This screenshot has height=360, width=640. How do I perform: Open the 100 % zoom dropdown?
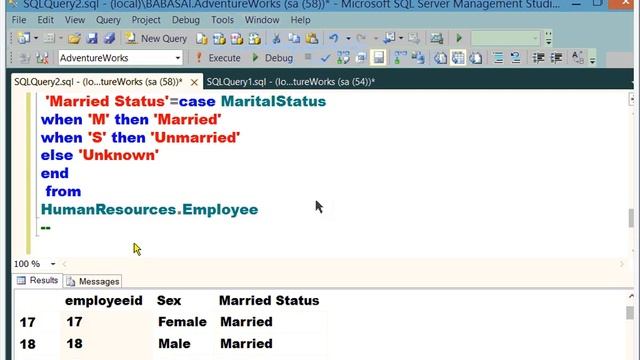[53, 264]
